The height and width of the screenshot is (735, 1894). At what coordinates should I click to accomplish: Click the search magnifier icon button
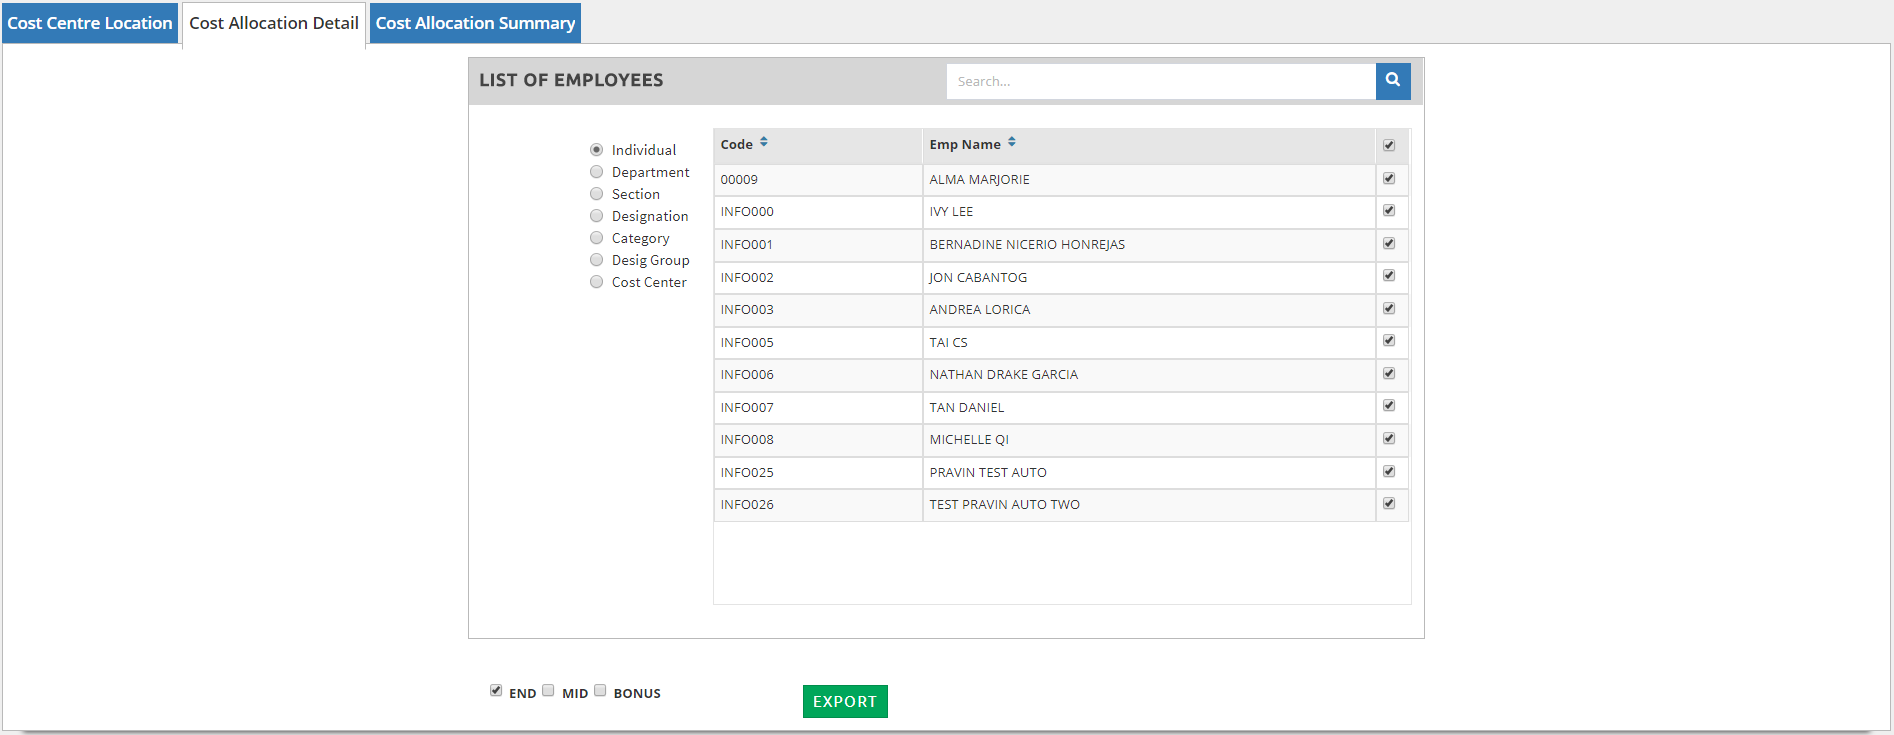click(x=1392, y=81)
